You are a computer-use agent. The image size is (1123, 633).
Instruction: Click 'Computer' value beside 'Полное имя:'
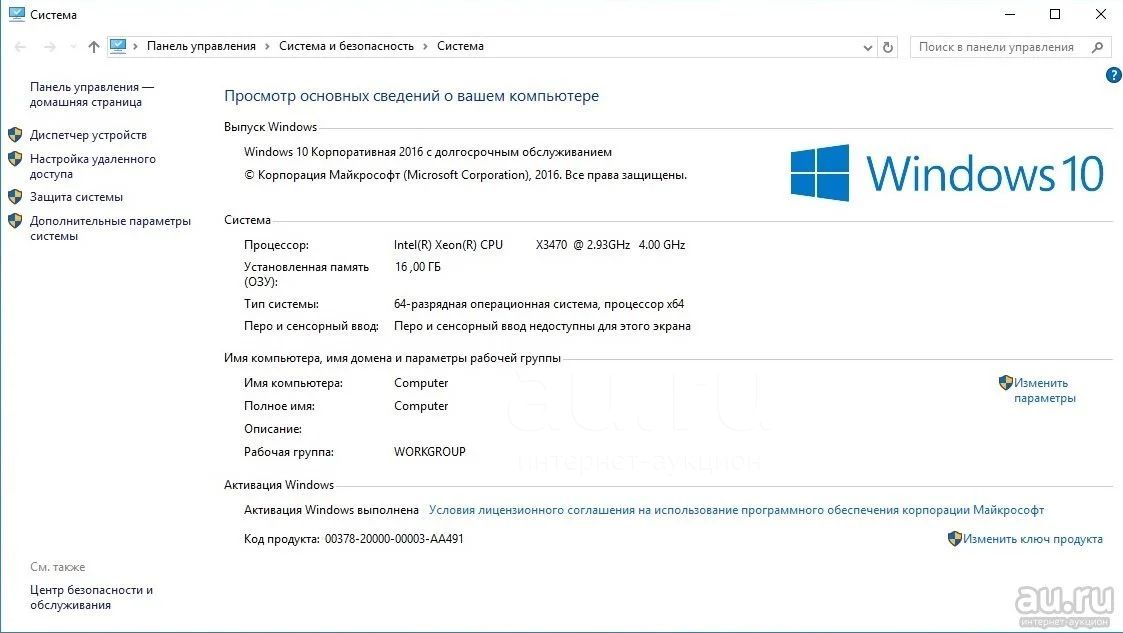[x=421, y=406]
